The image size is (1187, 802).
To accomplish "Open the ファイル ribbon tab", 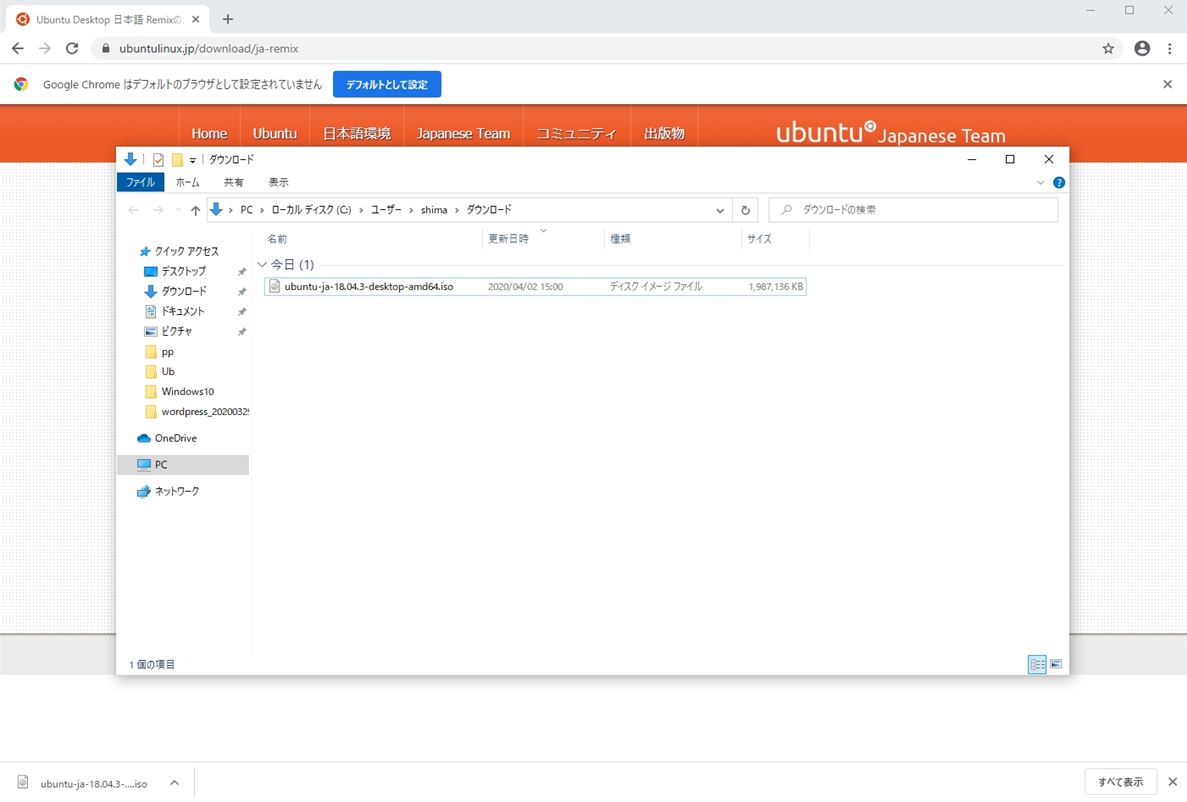I will tap(140, 183).
